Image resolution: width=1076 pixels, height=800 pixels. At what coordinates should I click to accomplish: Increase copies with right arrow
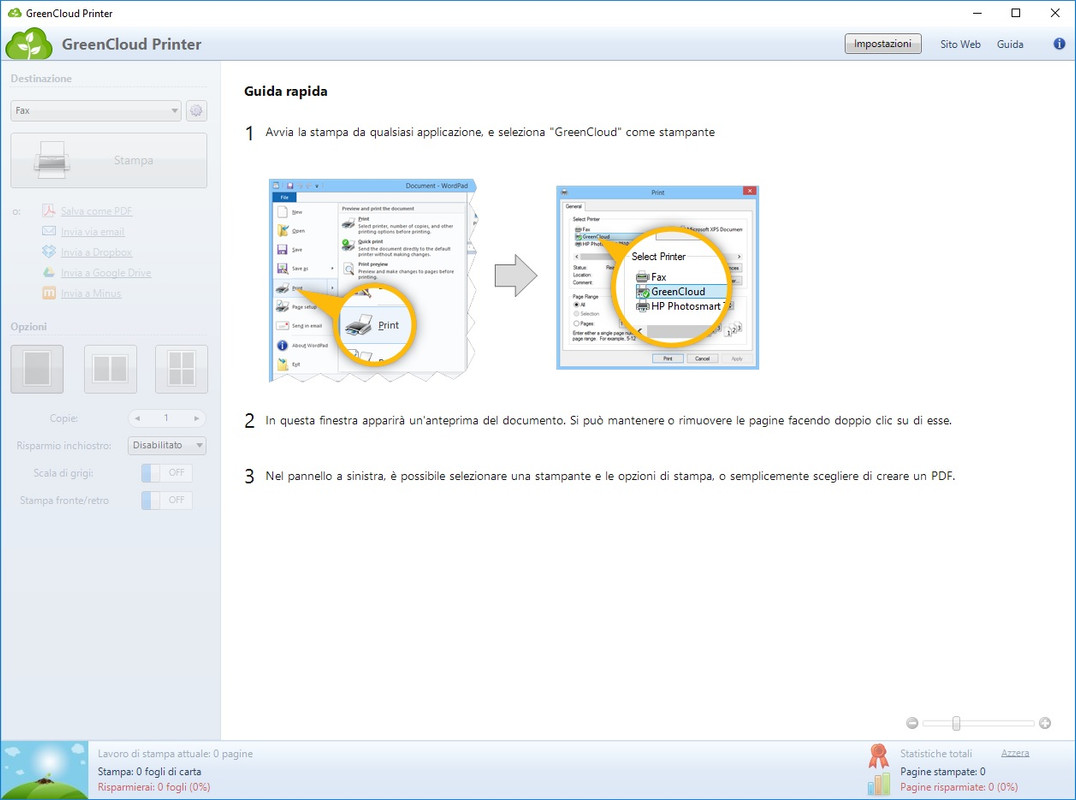pyautogui.click(x=197, y=418)
